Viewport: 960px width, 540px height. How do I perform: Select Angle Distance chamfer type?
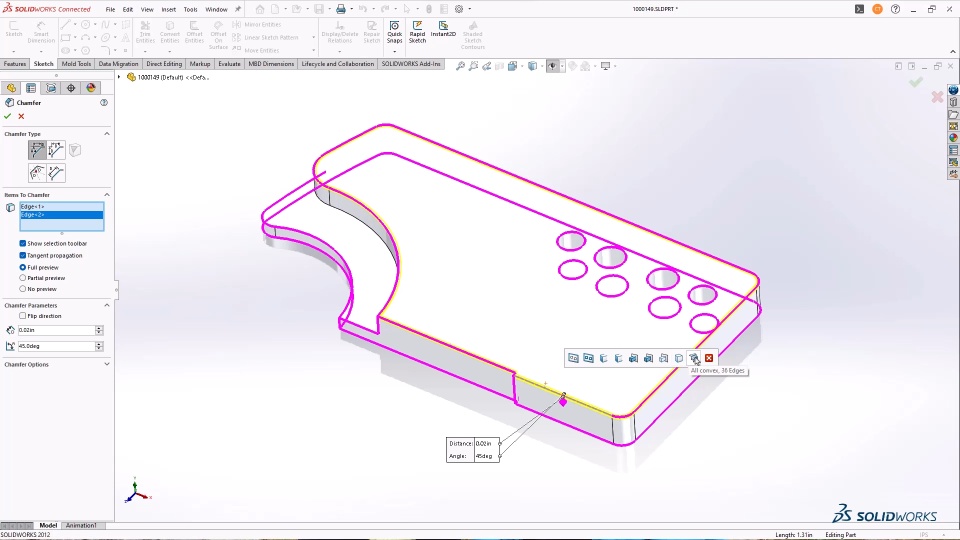[x=37, y=150]
